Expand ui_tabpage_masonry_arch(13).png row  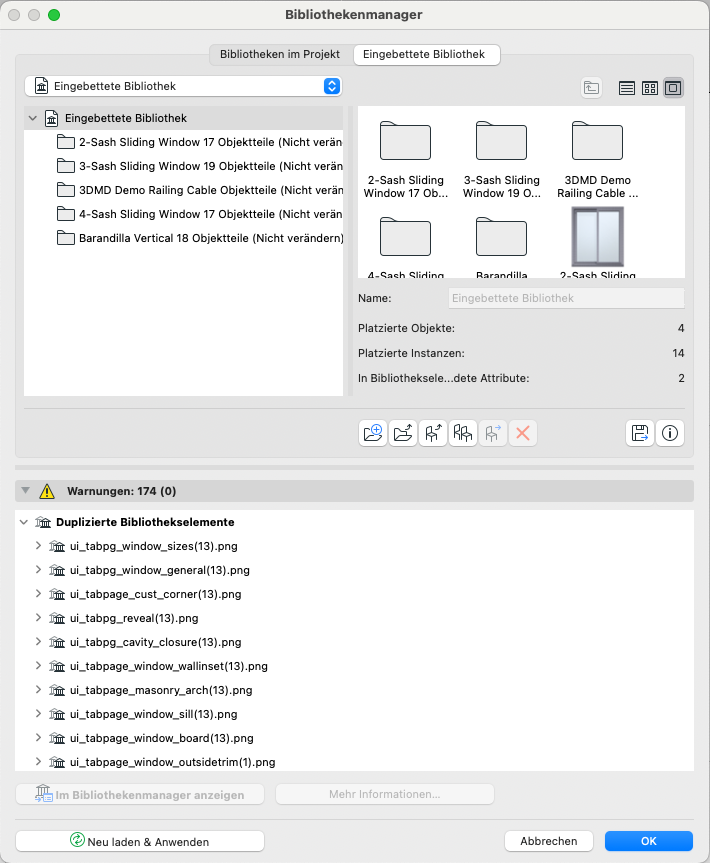click(x=38, y=690)
